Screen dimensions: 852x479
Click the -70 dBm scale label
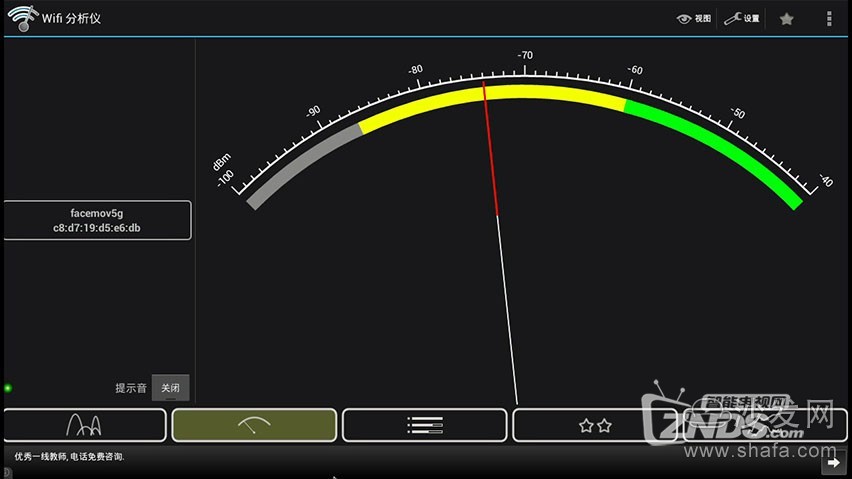[x=525, y=55]
